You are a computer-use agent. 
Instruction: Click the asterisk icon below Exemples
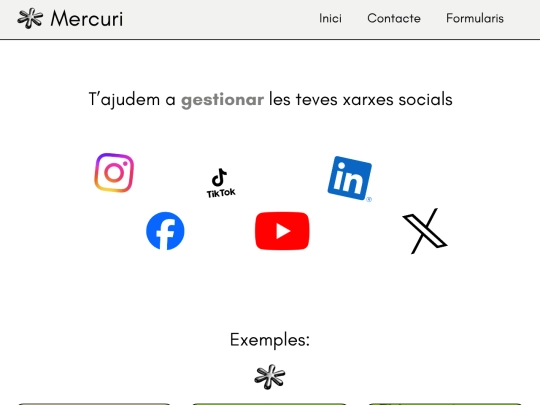pos(270,377)
